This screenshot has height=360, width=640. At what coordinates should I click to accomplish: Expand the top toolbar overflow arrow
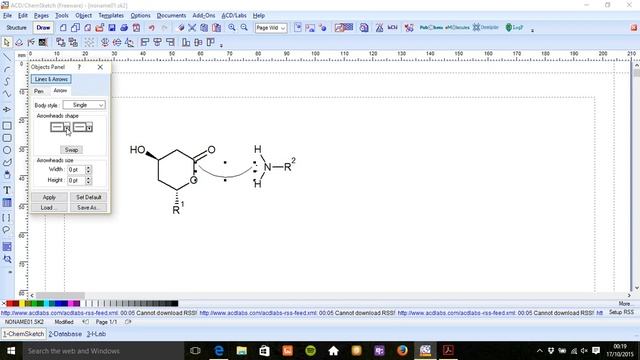pos(532,30)
